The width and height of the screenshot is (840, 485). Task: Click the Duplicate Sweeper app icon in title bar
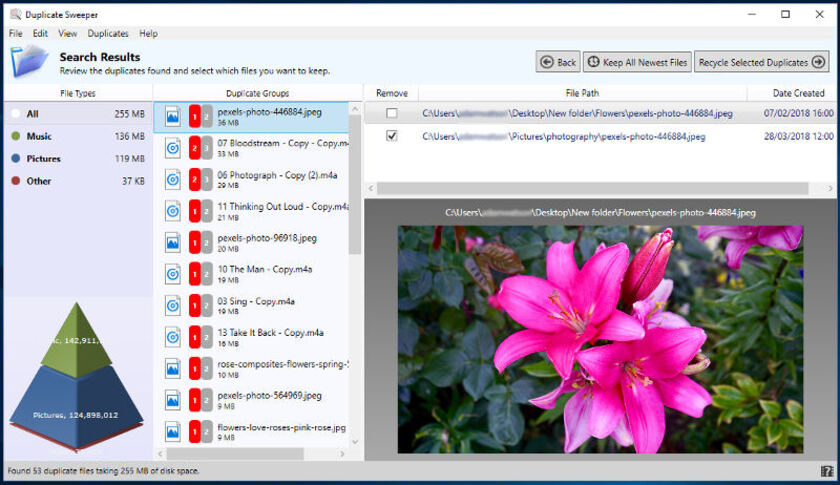(x=16, y=14)
